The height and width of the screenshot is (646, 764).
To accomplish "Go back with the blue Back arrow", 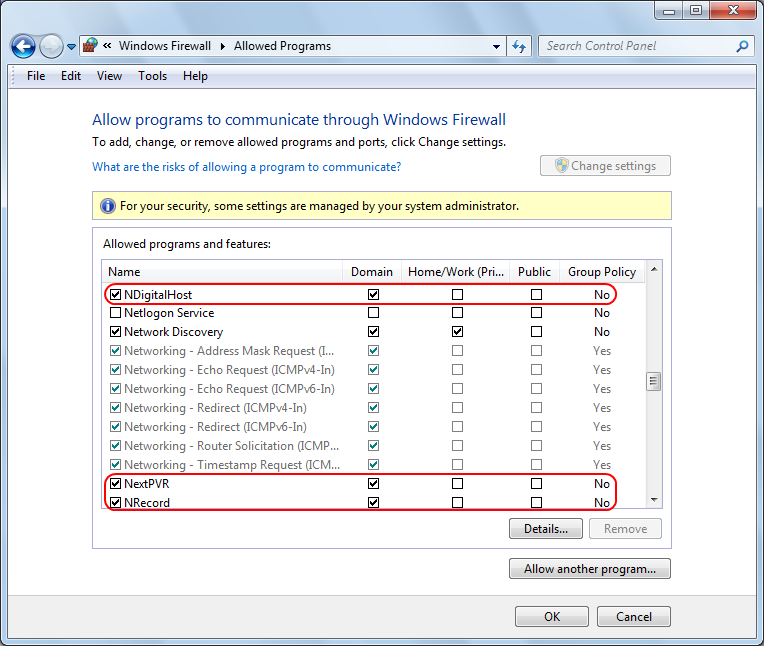I will point(23,47).
